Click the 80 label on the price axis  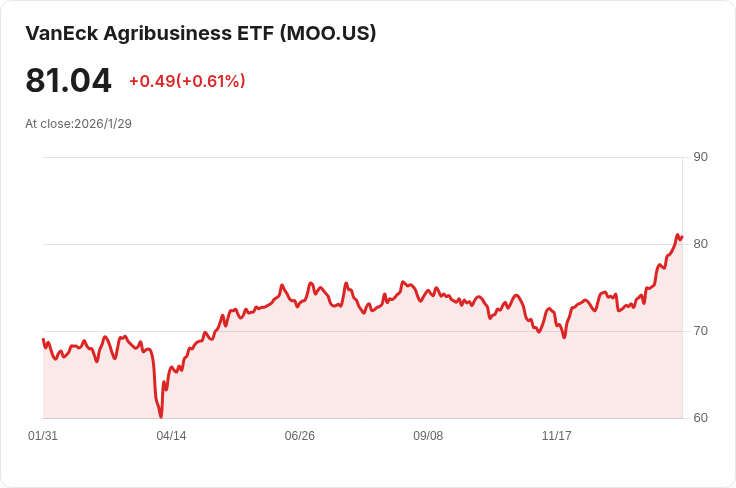[x=700, y=244]
